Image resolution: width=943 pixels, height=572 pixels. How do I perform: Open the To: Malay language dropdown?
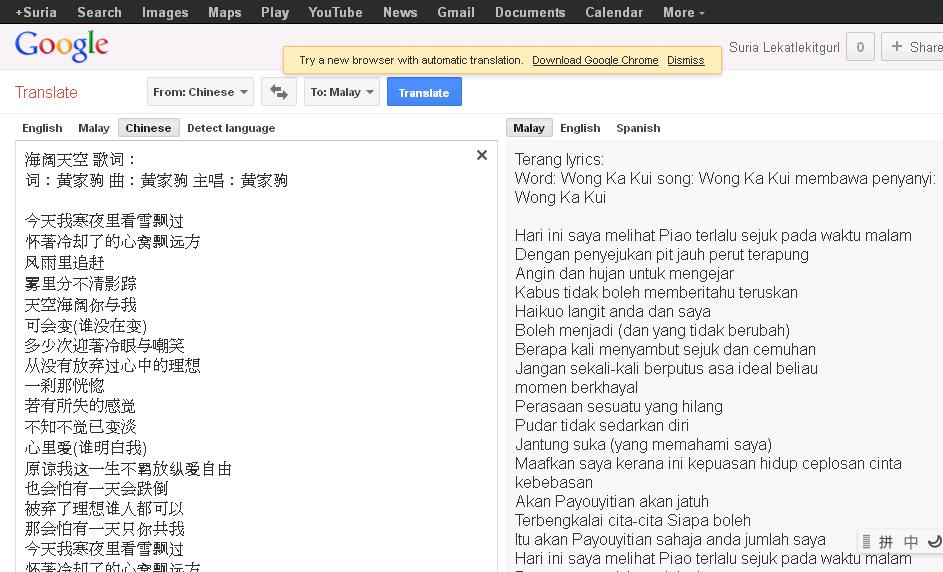(342, 92)
